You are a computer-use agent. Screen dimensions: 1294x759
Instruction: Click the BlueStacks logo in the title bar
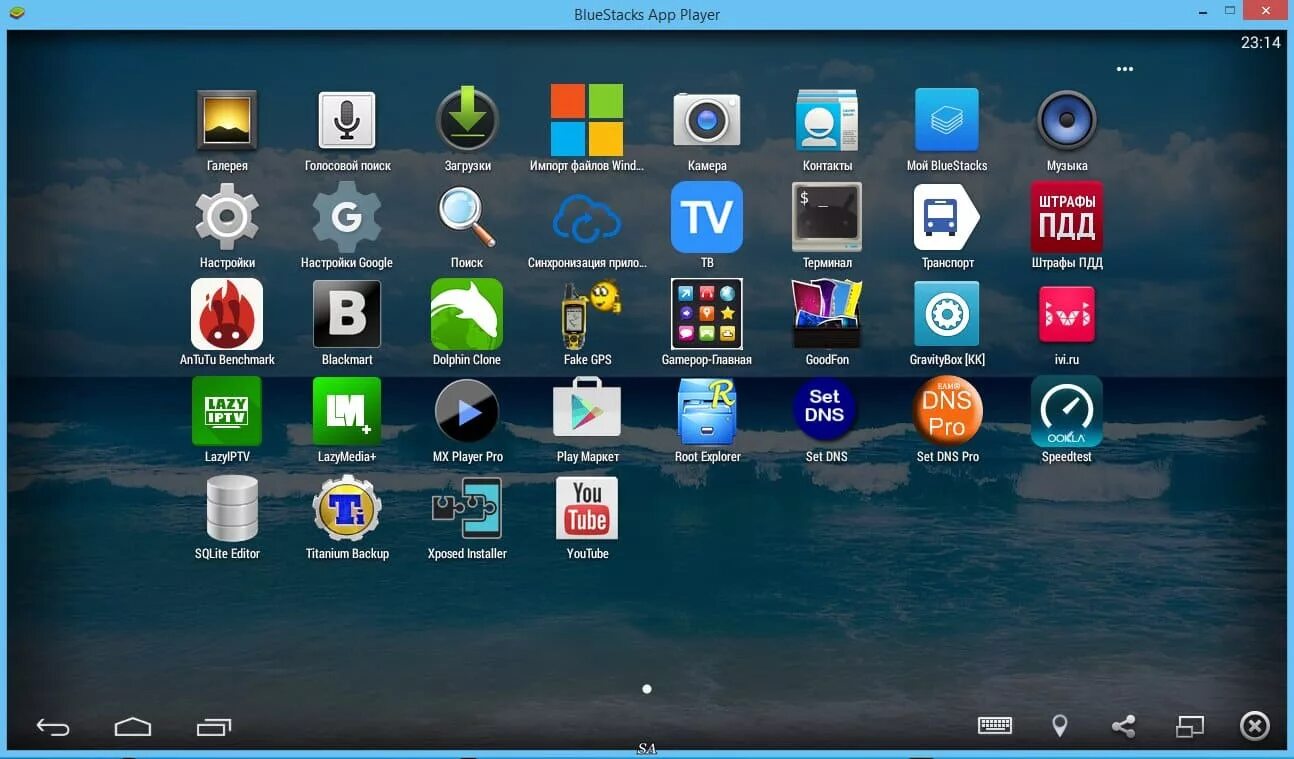tap(16, 14)
